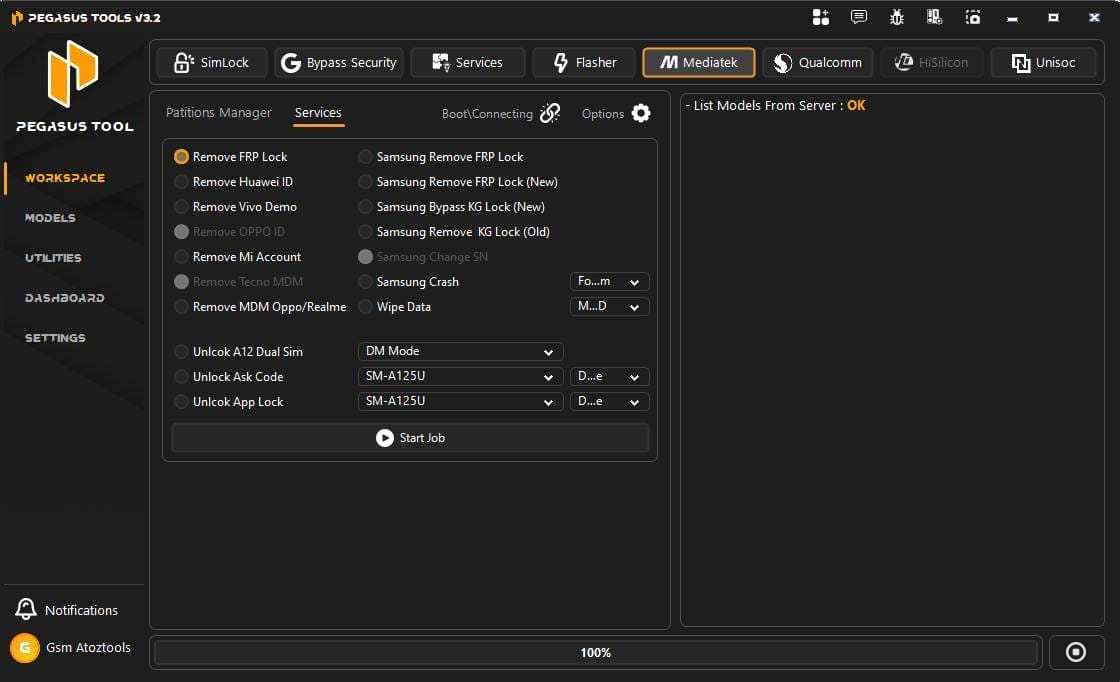Expand the dropdown next to Samsung Crash
Screen dimensions: 1120x682
click(609, 281)
